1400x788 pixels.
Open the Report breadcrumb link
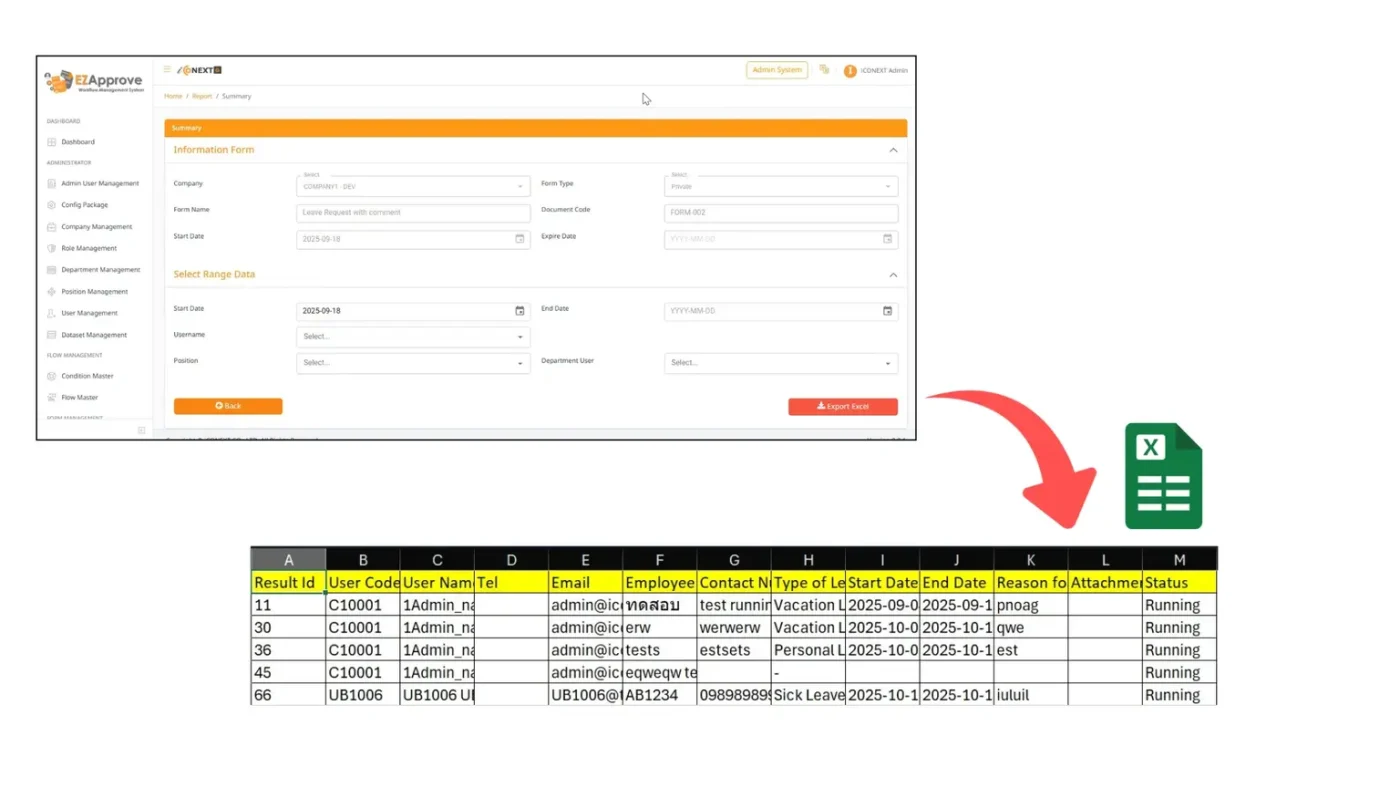(202, 96)
